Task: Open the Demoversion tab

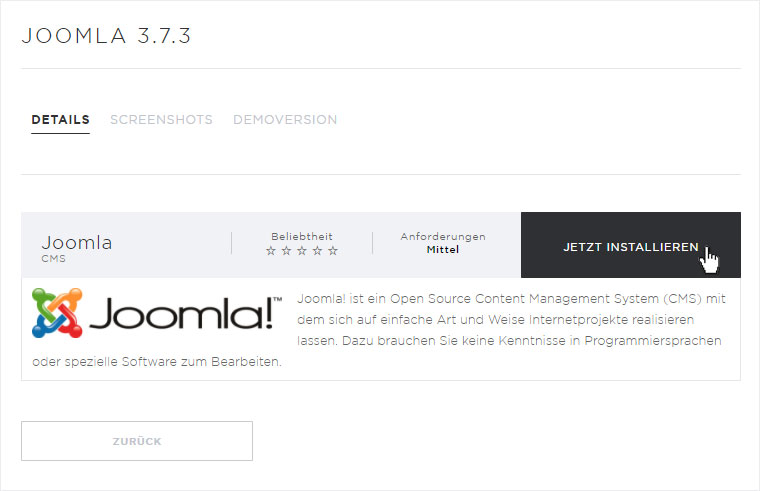Action: [x=285, y=120]
